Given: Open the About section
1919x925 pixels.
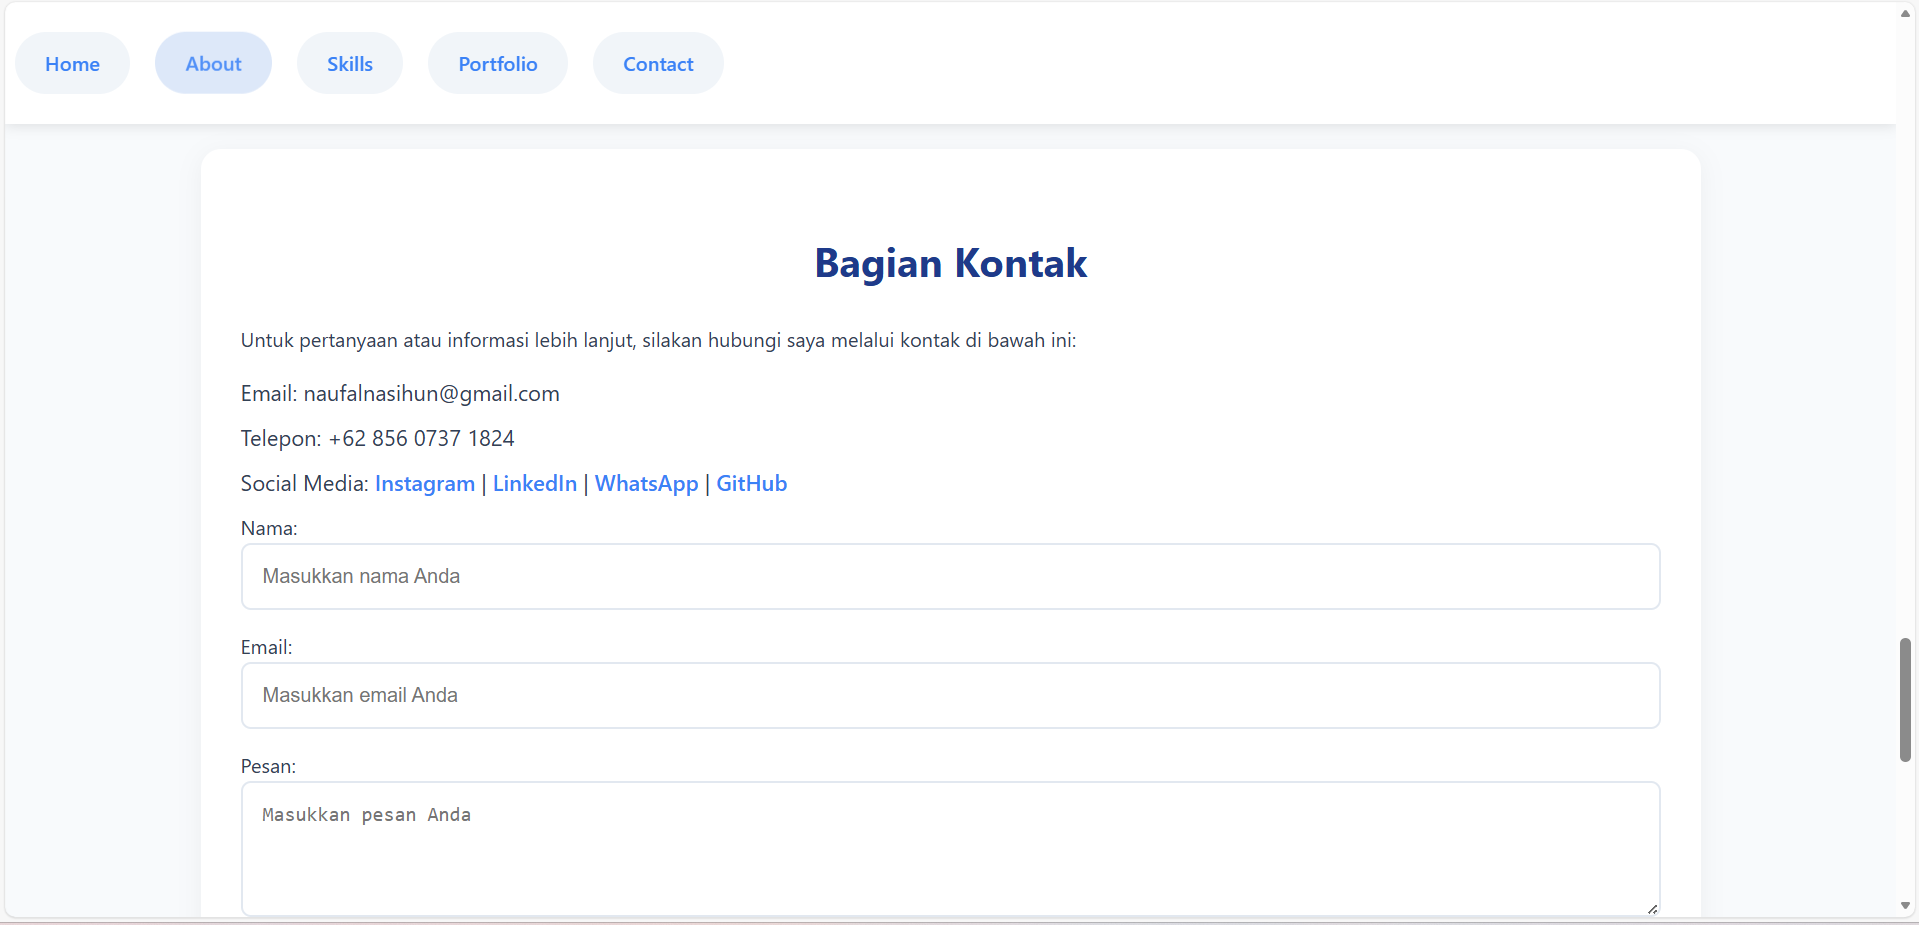Looking at the screenshot, I should [212, 62].
